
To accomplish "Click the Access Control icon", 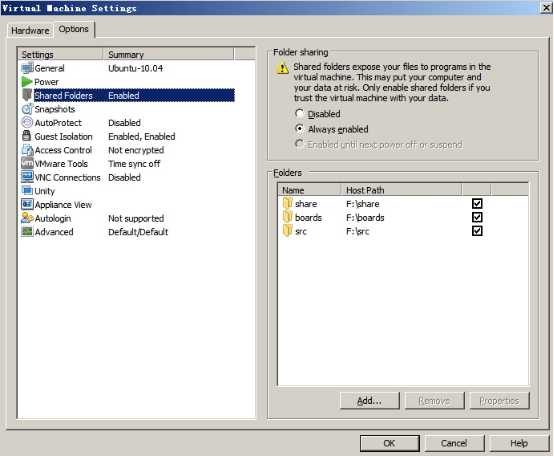I will [27, 150].
